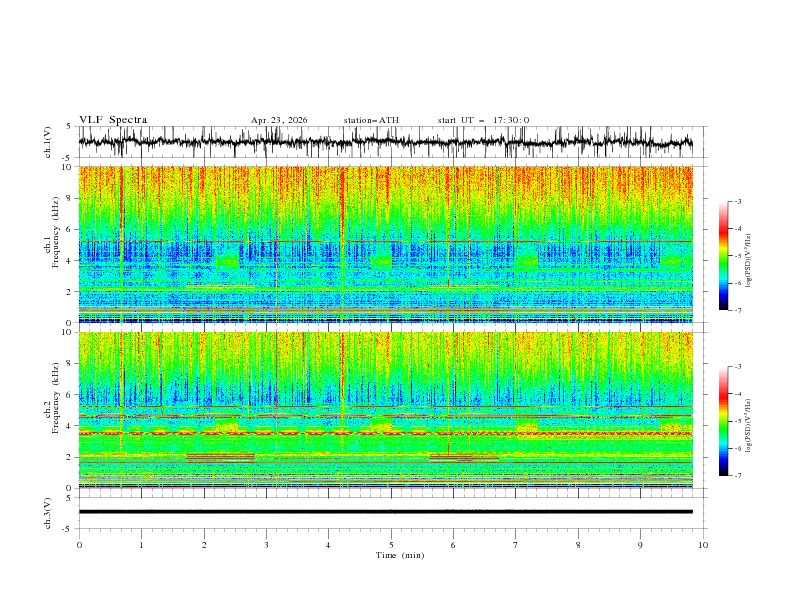Screen dimensions: 792x612
Task: Click the 0 minute tick at axis origin
Action: click(79, 545)
